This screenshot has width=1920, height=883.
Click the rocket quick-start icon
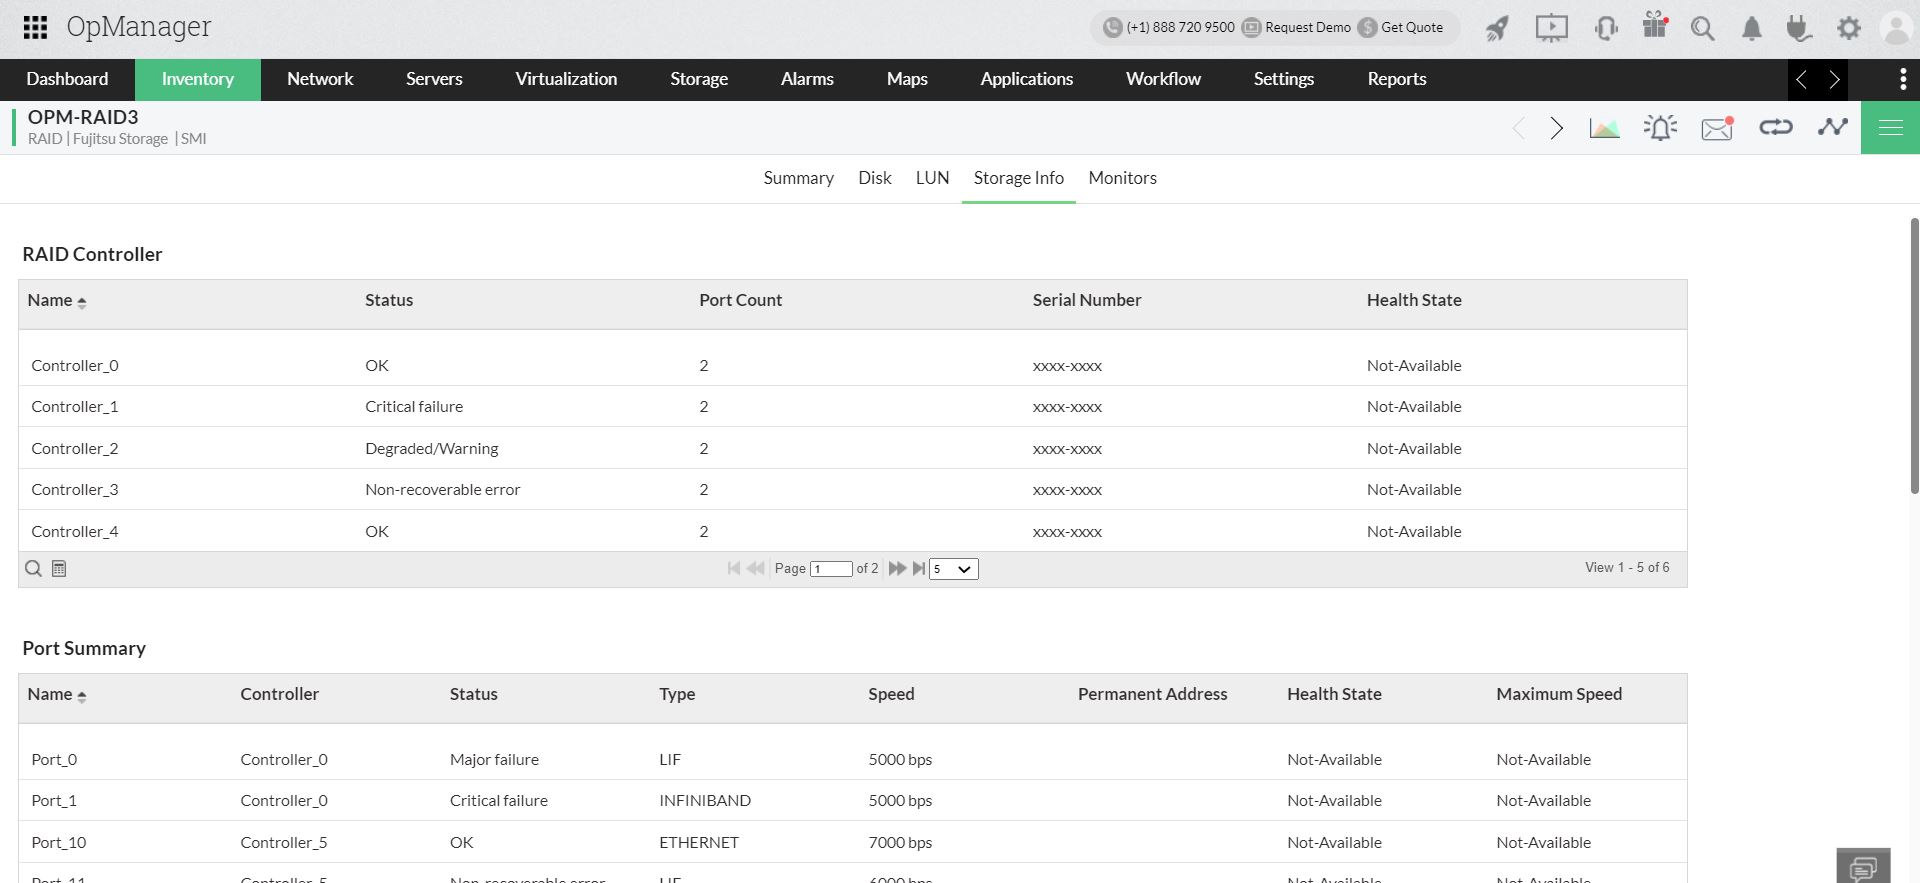click(x=1497, y=28)
